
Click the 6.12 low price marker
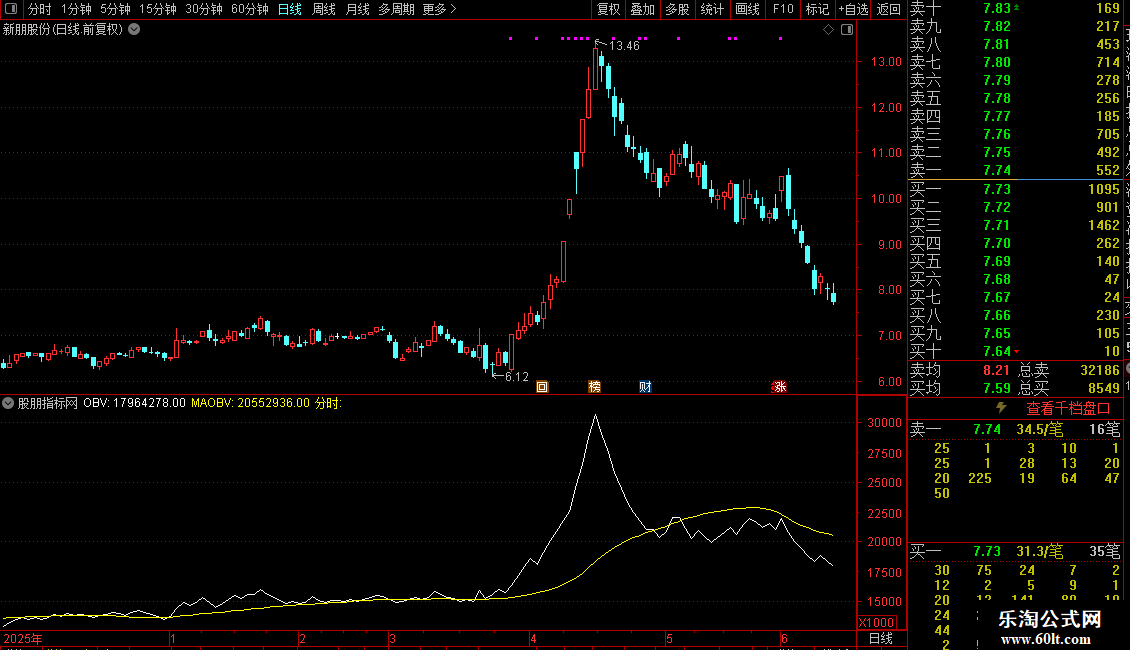(x=517, y=376)
